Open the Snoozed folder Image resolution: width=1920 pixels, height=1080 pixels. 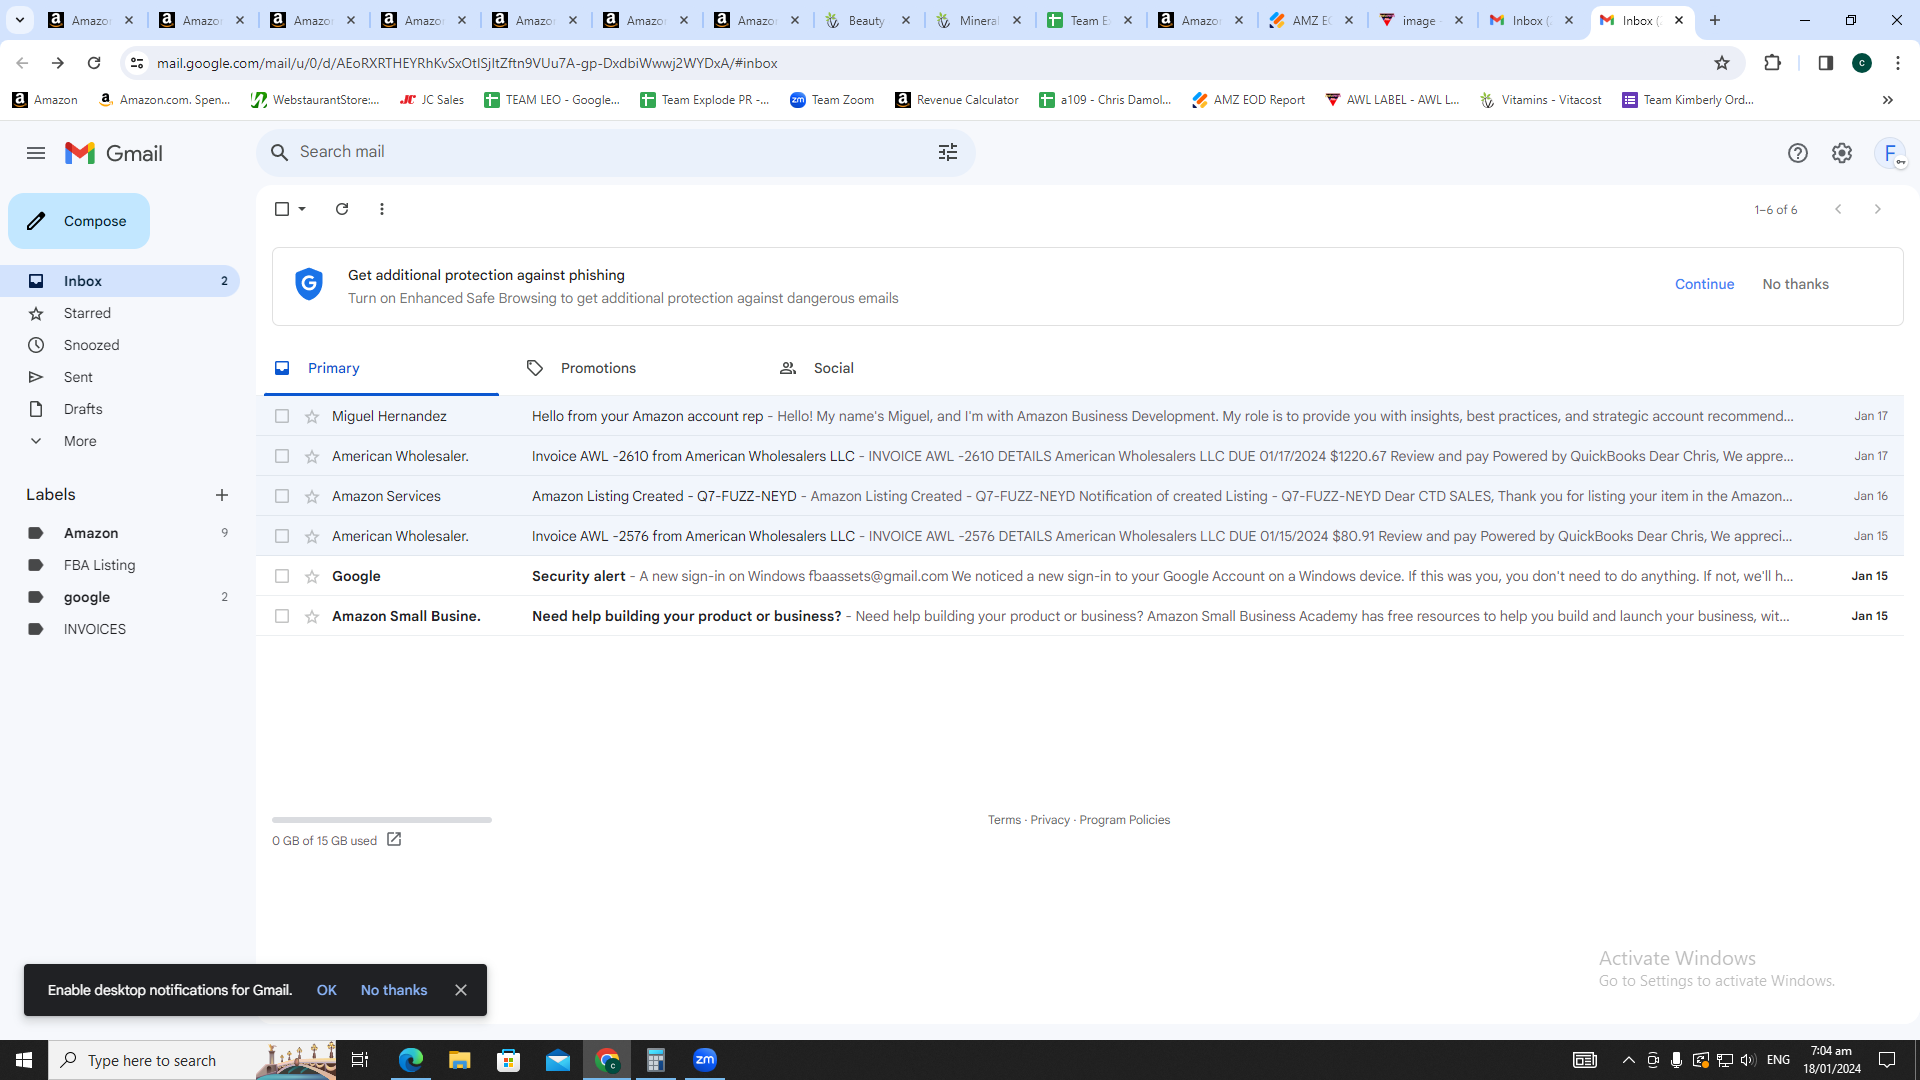pyautogui.click(x=120, y=345)
